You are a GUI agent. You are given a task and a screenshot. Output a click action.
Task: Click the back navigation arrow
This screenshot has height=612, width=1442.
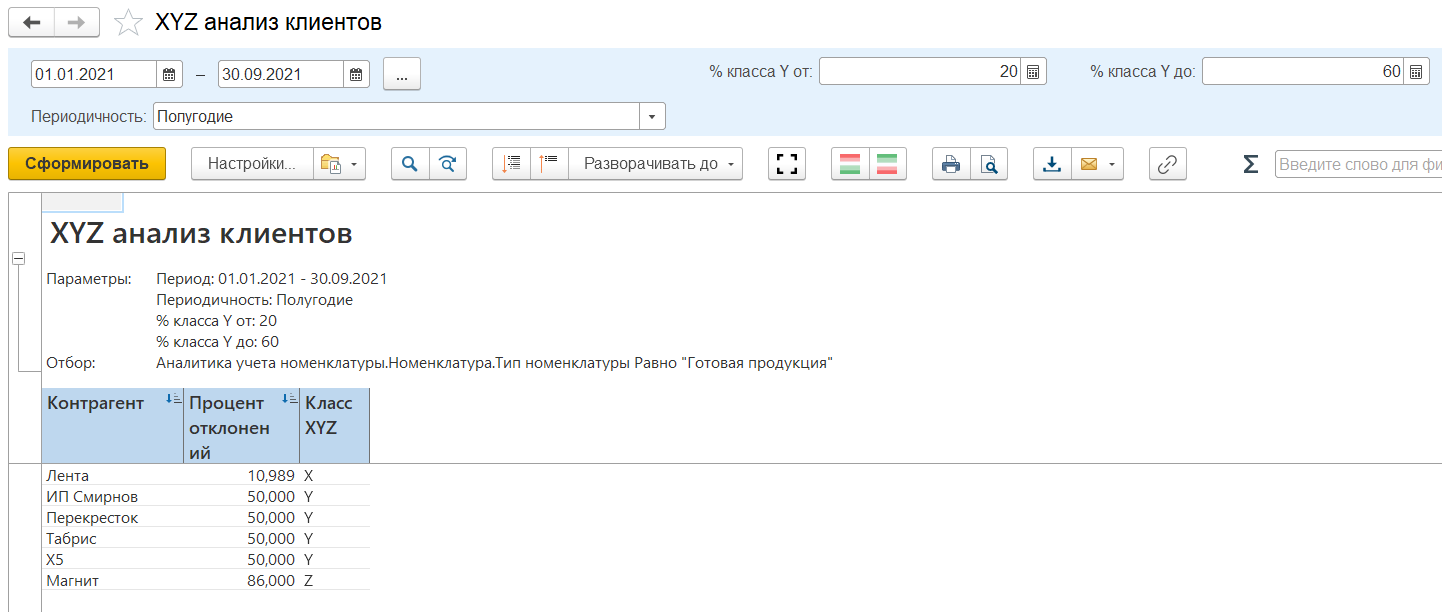tap(31, 22)
